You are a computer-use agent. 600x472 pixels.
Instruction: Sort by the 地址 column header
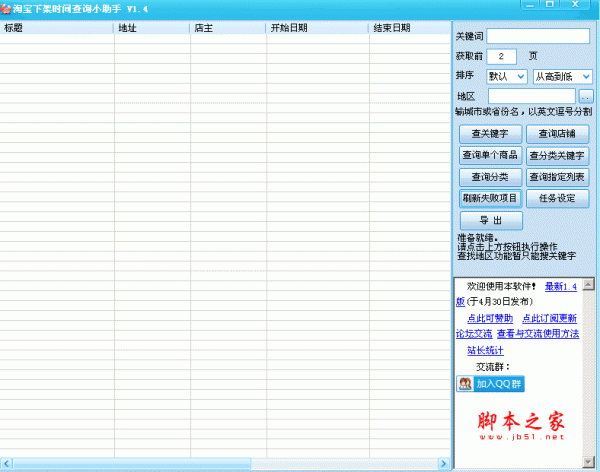click(x=152, y=28)
